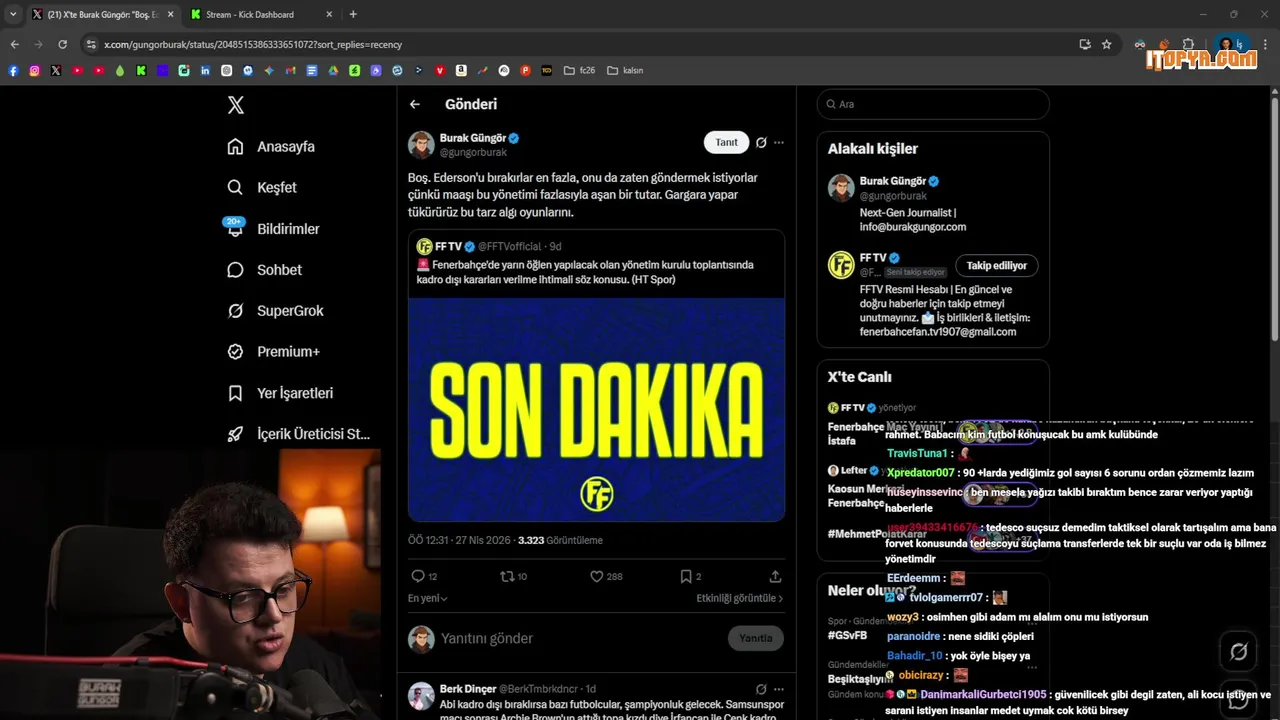Expand Etkinliği görüntüle link
The image size is (1280, 720).
coord(740,598)
